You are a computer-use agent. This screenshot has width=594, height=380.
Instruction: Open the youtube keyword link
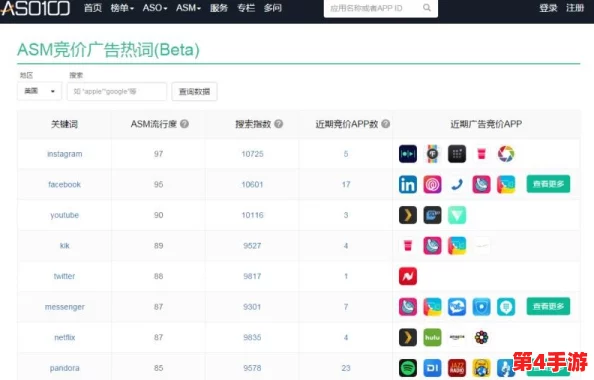pyautogui.click(x=64, y=215)
